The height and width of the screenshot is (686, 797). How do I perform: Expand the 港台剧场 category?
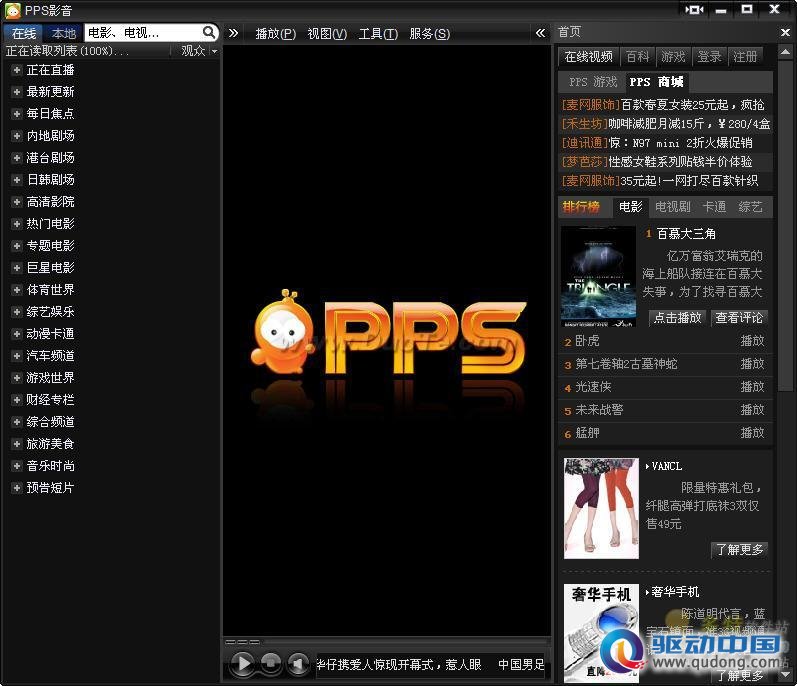[x=17, y=158]
